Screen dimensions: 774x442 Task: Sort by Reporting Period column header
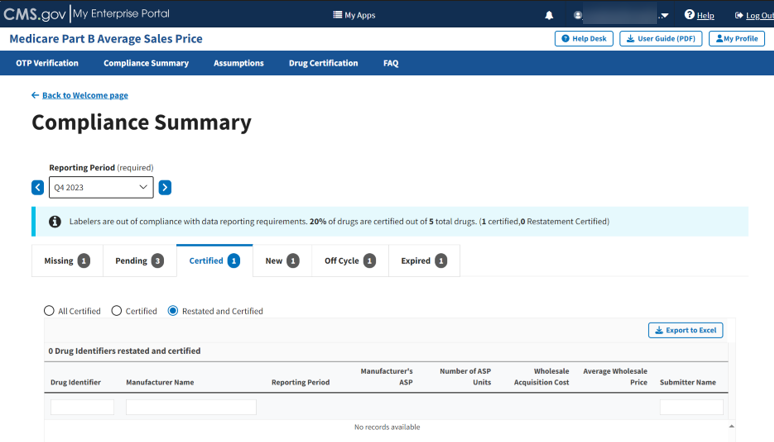pos(300,382)
